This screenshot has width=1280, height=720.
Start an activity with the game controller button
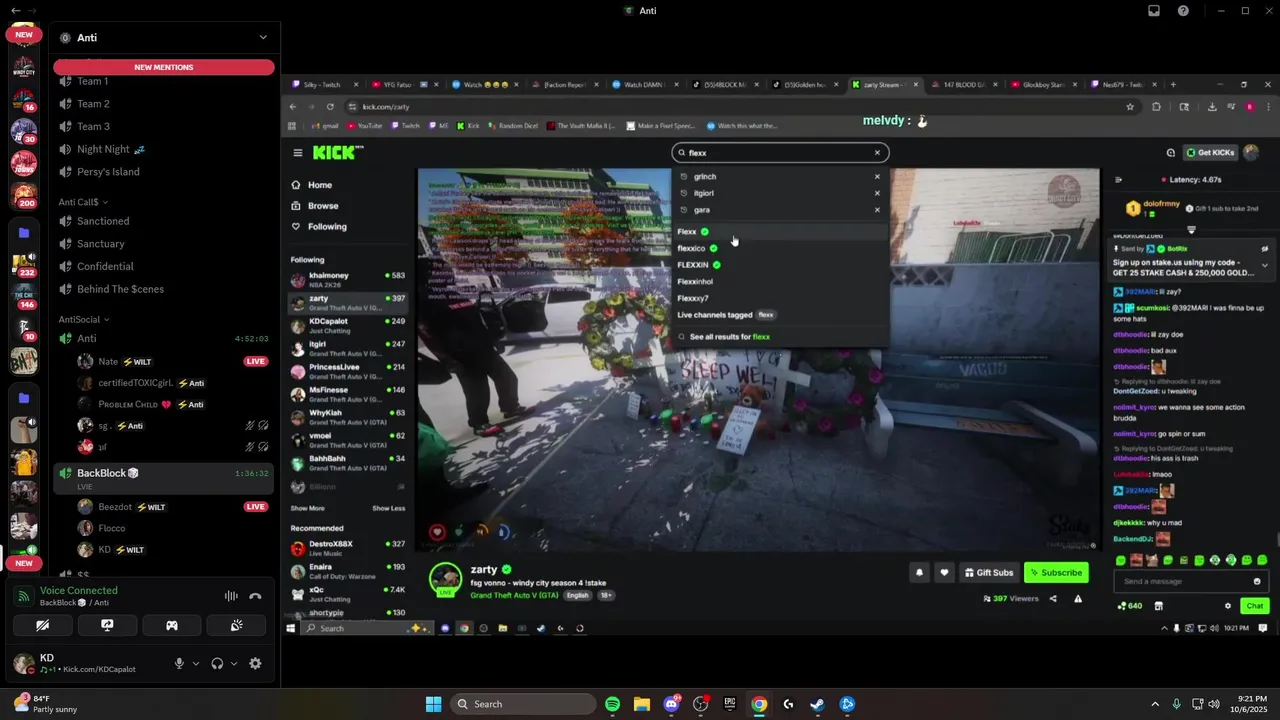point(172,625)
